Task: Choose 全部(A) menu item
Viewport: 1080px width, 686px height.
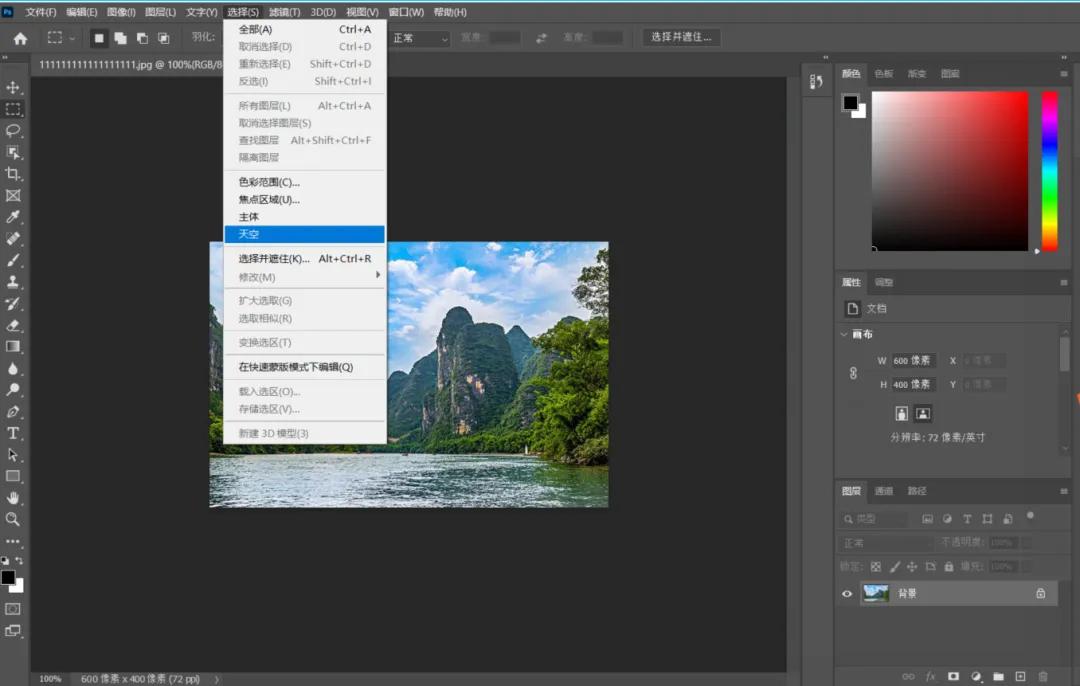Action: coord(304,30)
